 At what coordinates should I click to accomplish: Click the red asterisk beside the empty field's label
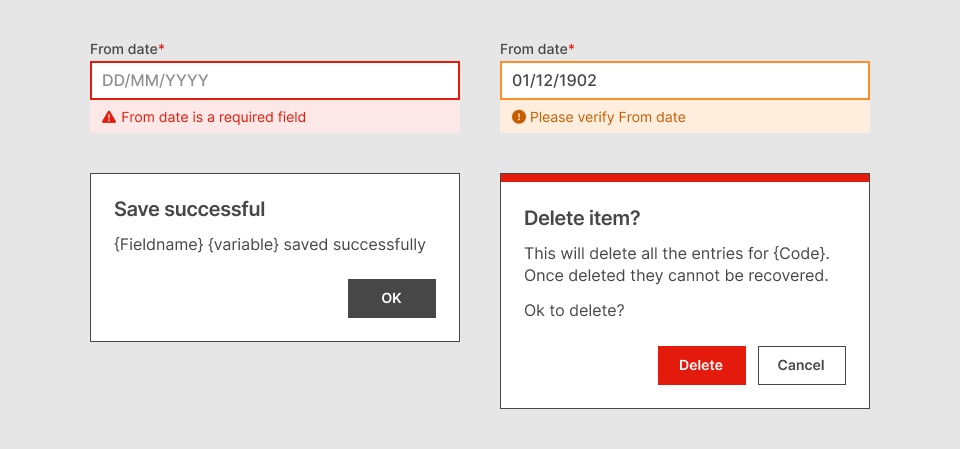pos(162,48)
